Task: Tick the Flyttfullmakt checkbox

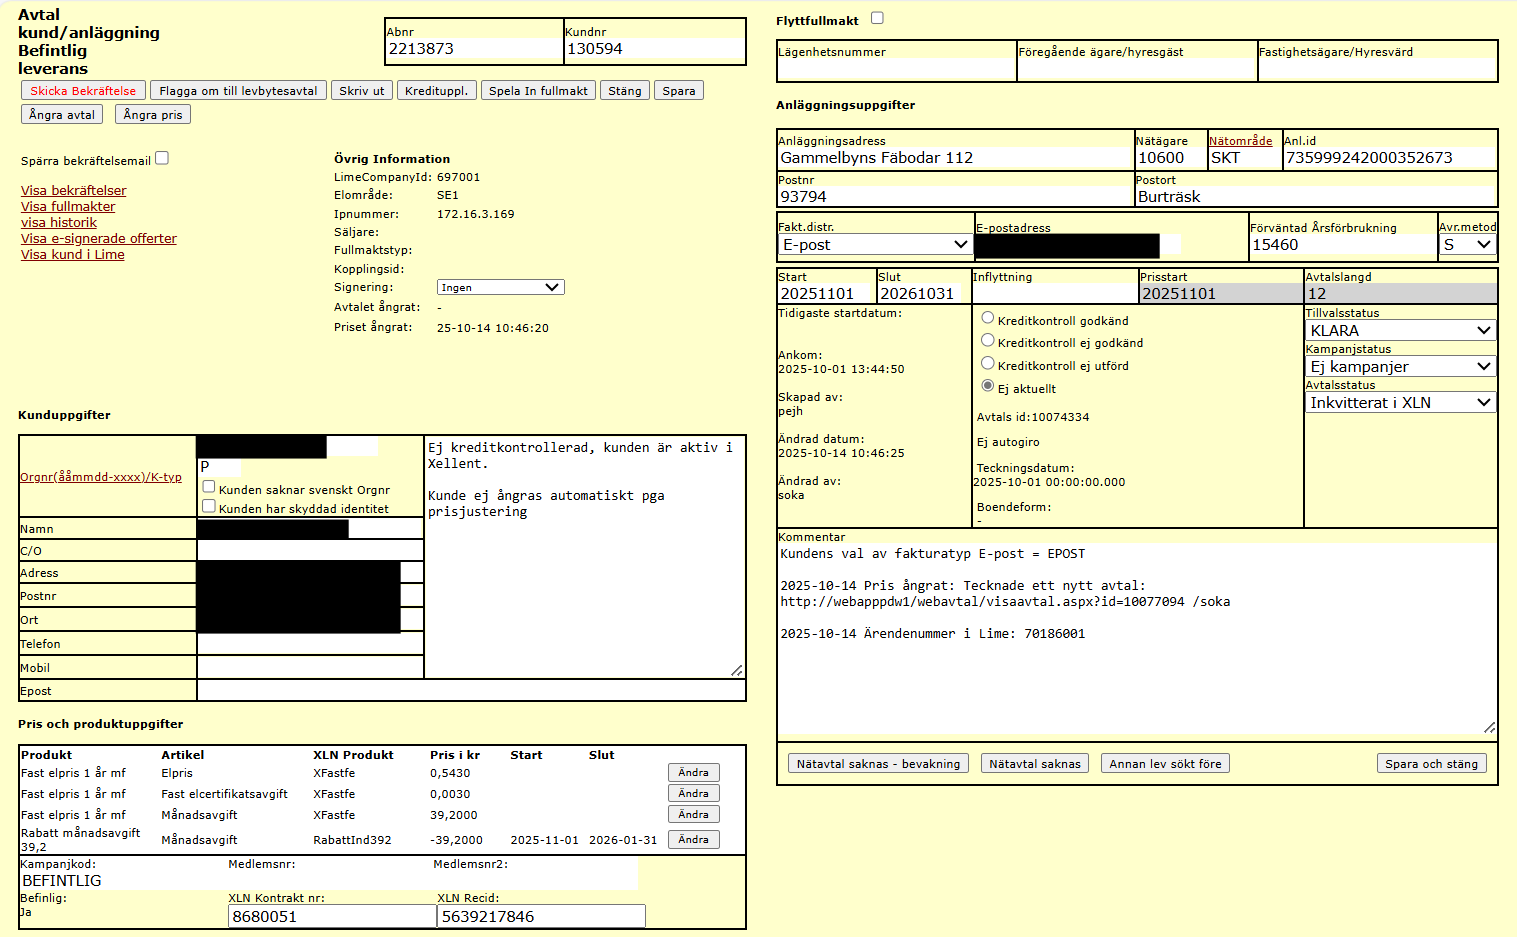Action: [877, 18]
